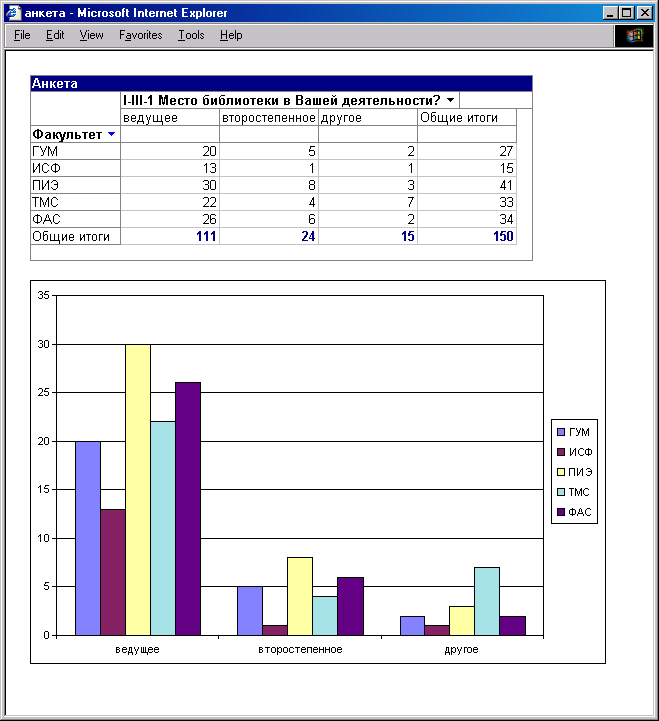This screenshot has height=721, width=659.
Task: Click the Internet Explorer page icon in title bar
Action: pos(13,12)
